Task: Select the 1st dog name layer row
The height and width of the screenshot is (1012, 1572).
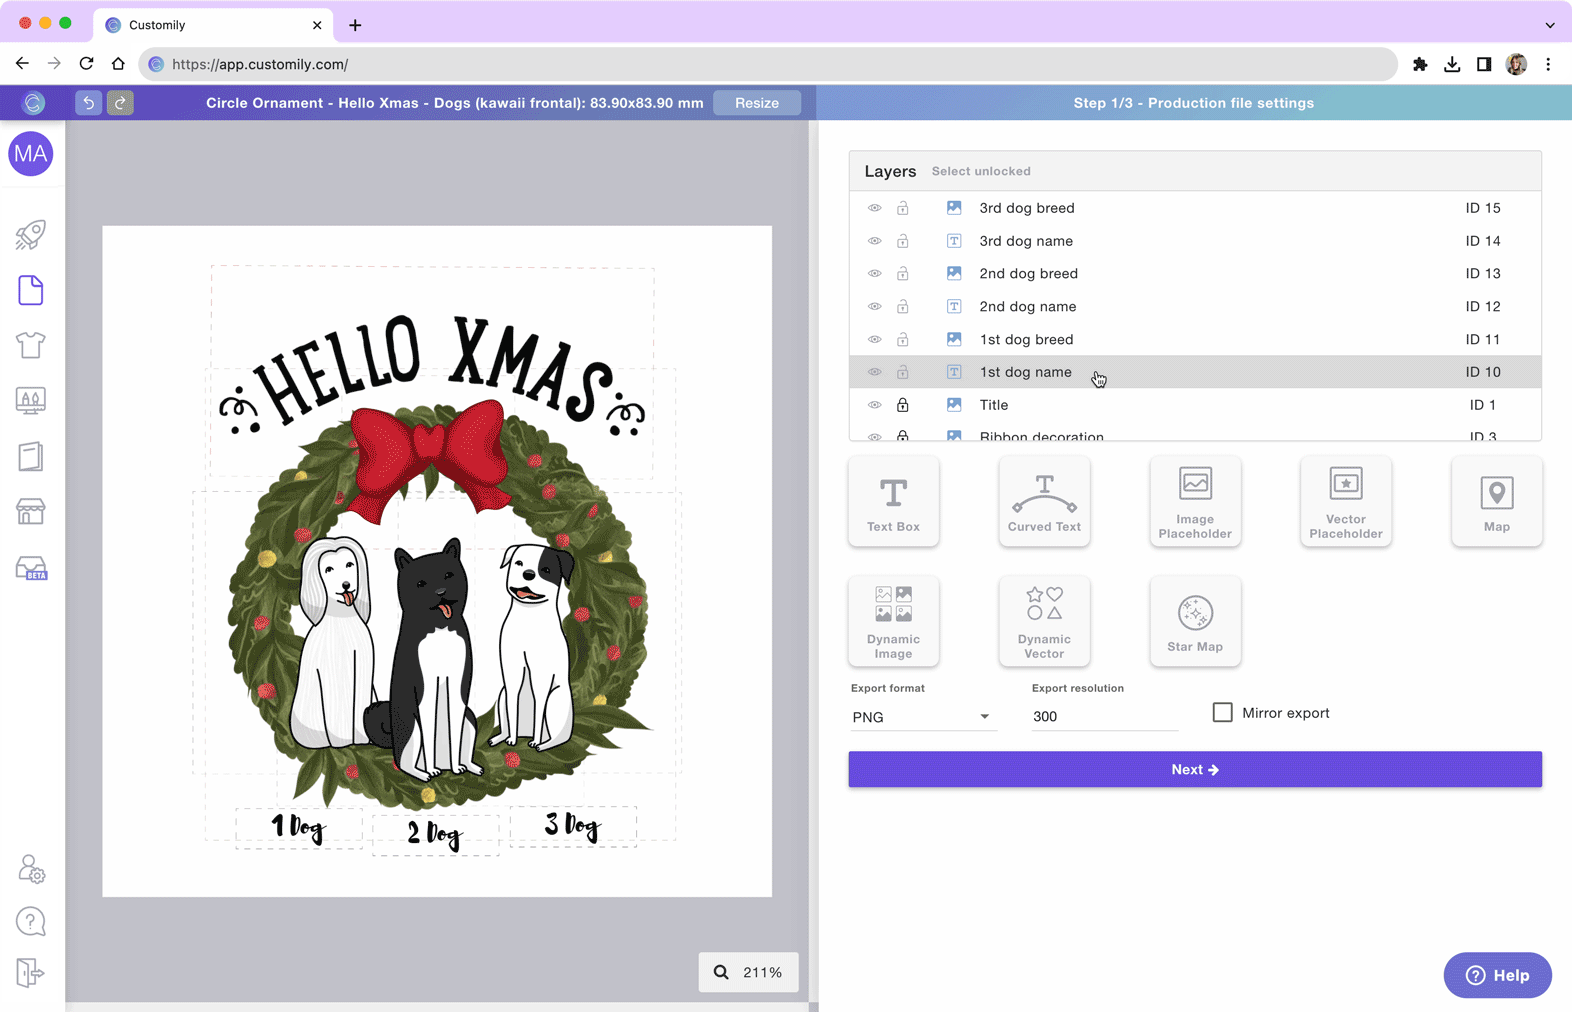Action: pos(1195,372)
